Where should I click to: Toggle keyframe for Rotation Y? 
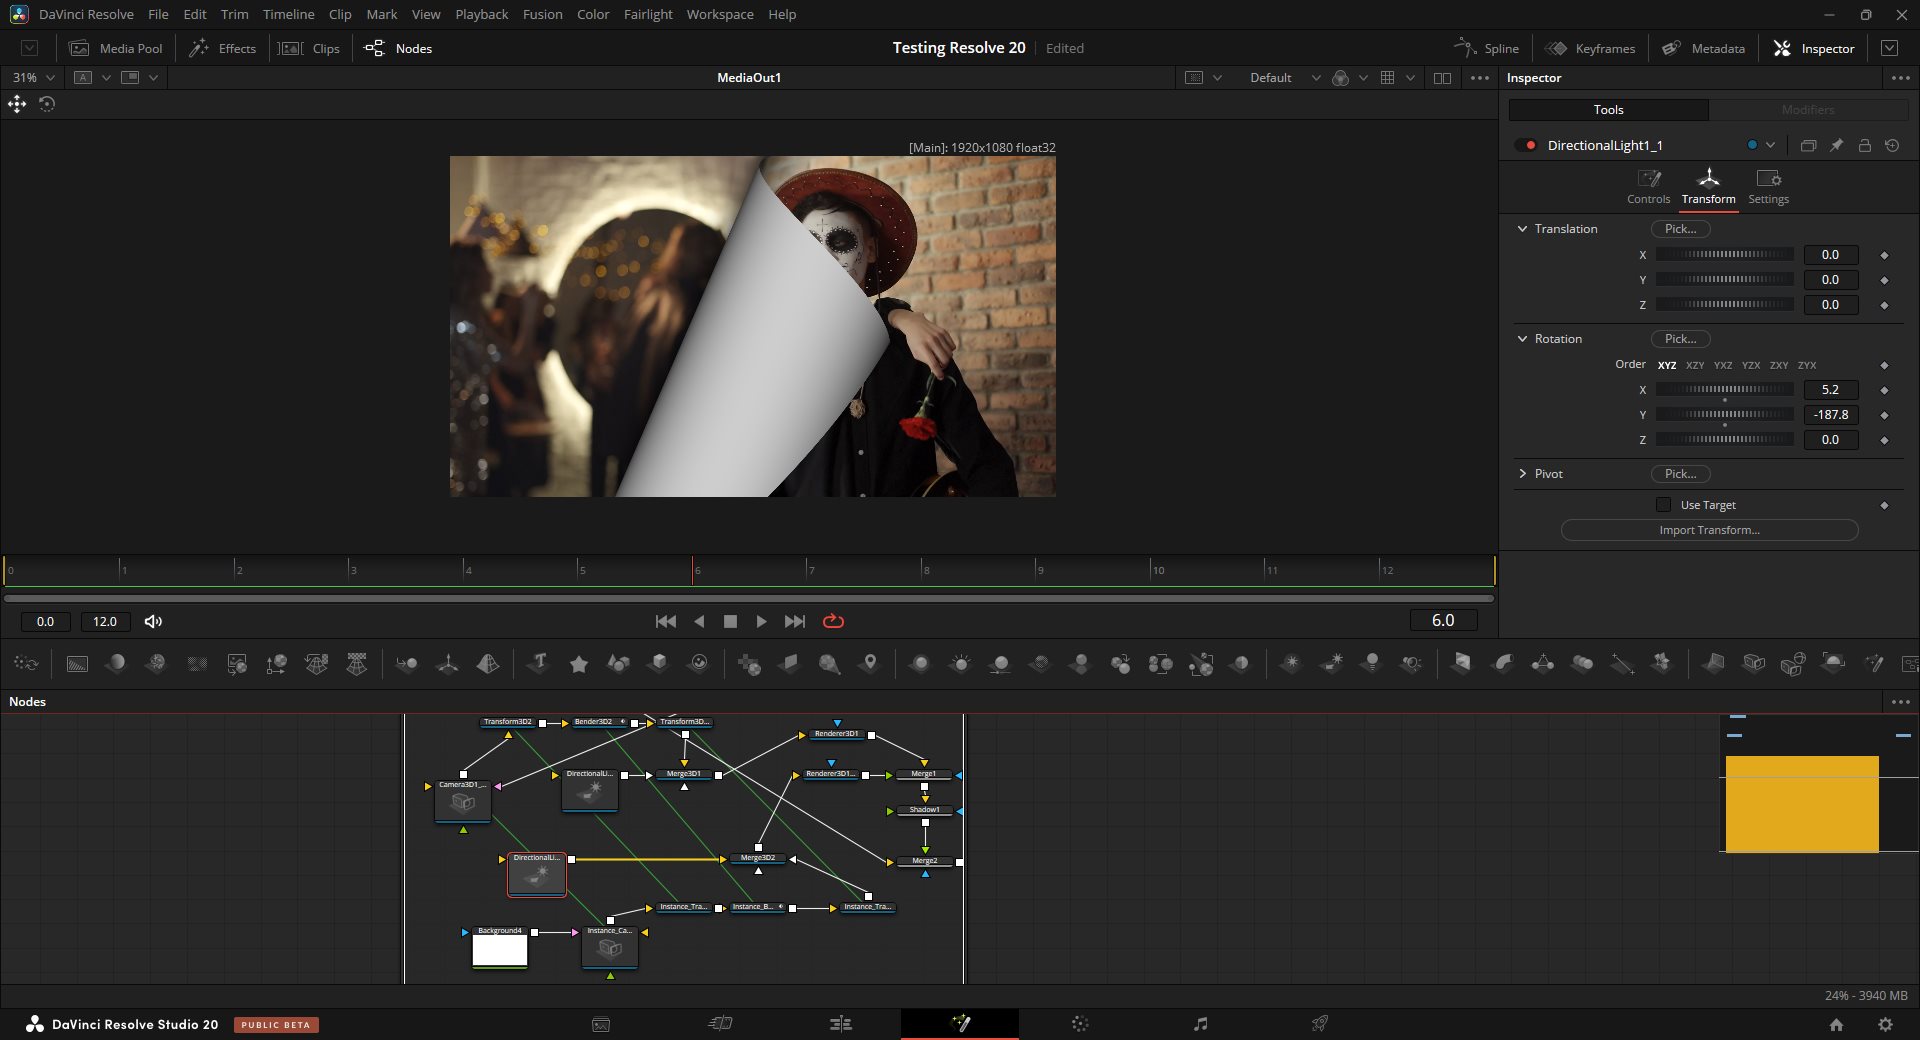tap(1884, 415)
